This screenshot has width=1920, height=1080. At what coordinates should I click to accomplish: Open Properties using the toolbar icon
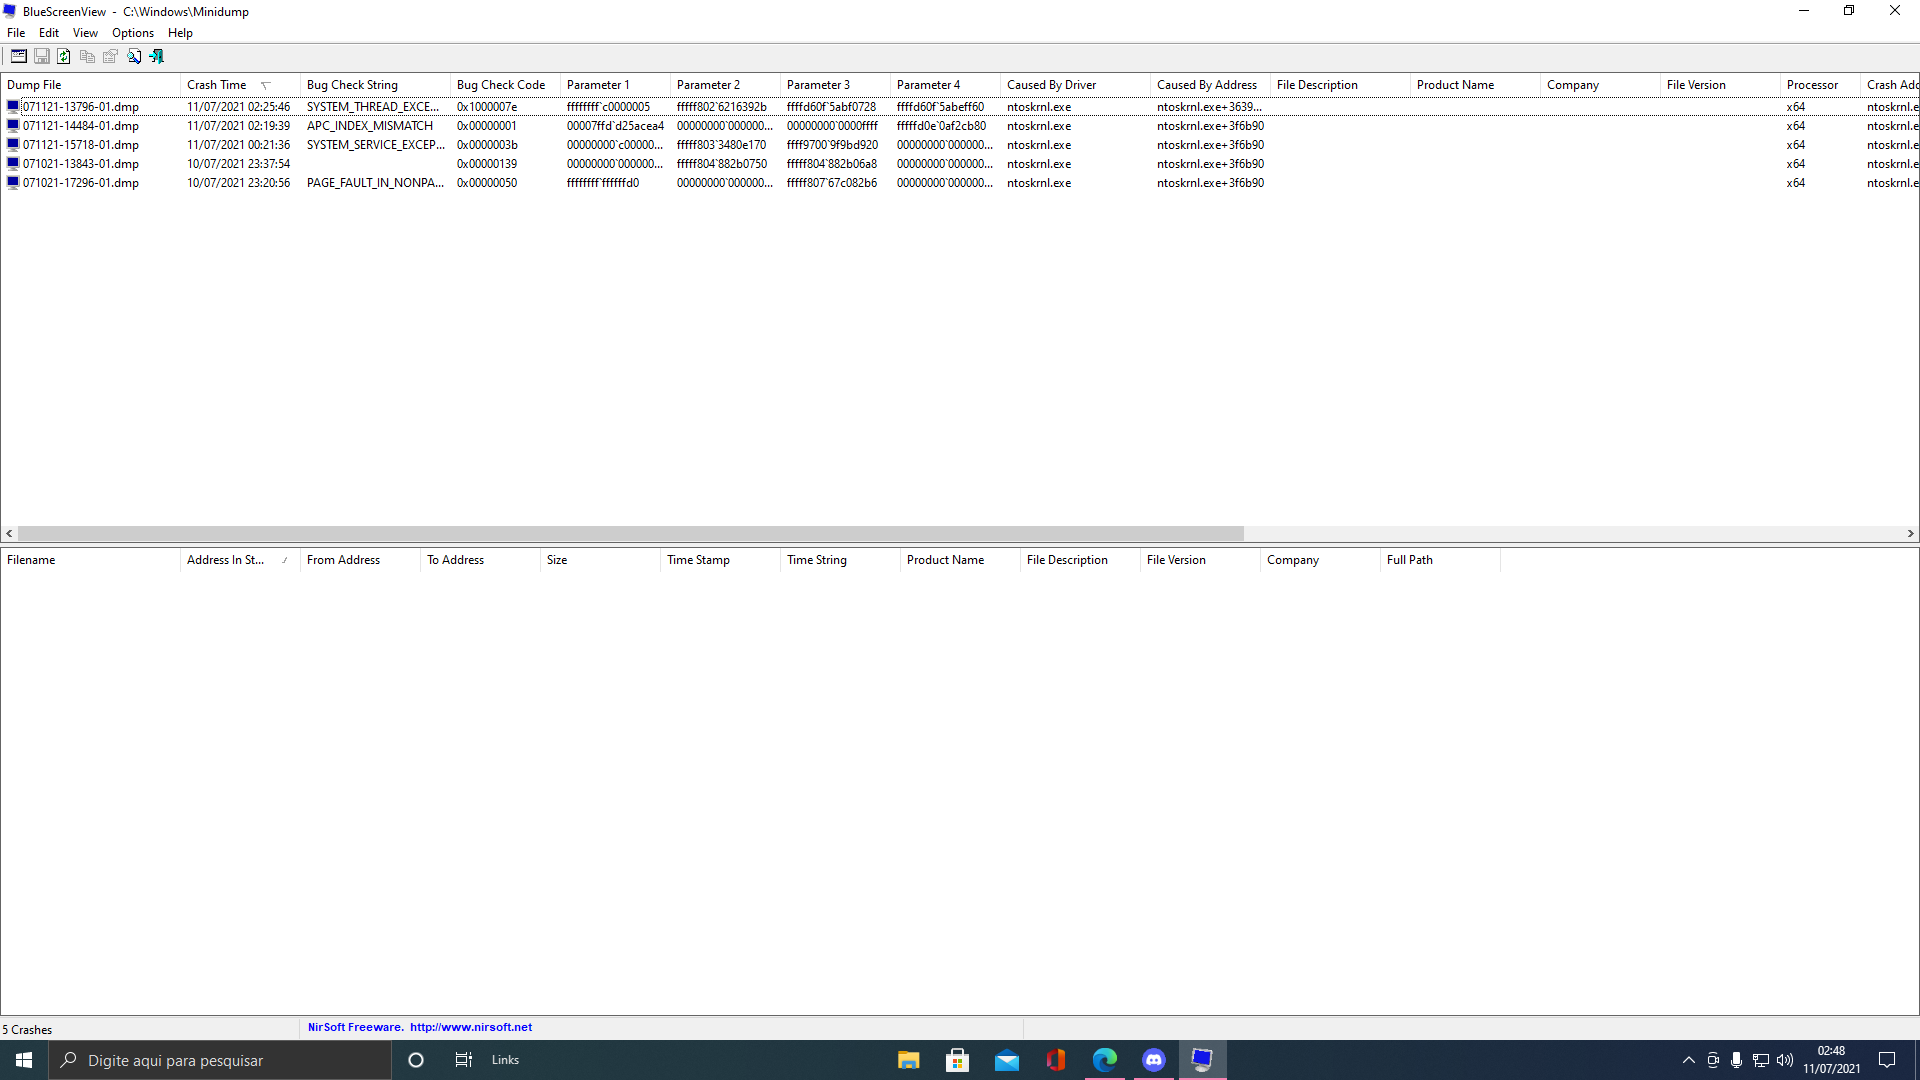(110, 57)
